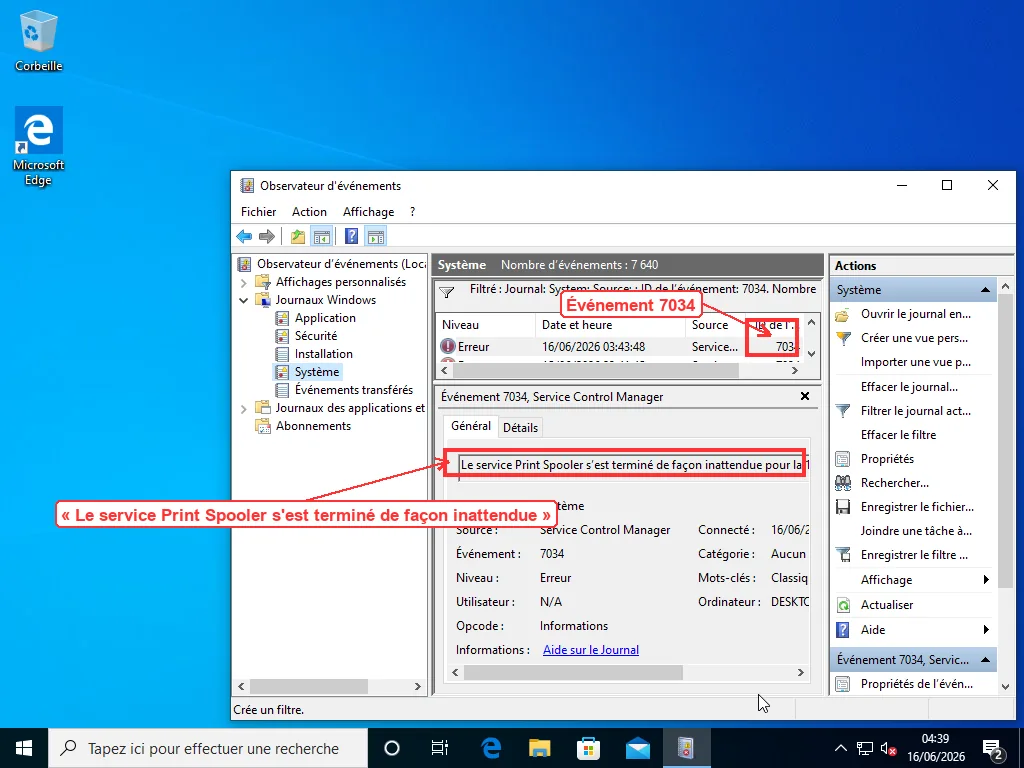Click the Actualiser refresh action
The image size is (1024, 768).
(x=887, y=605)
